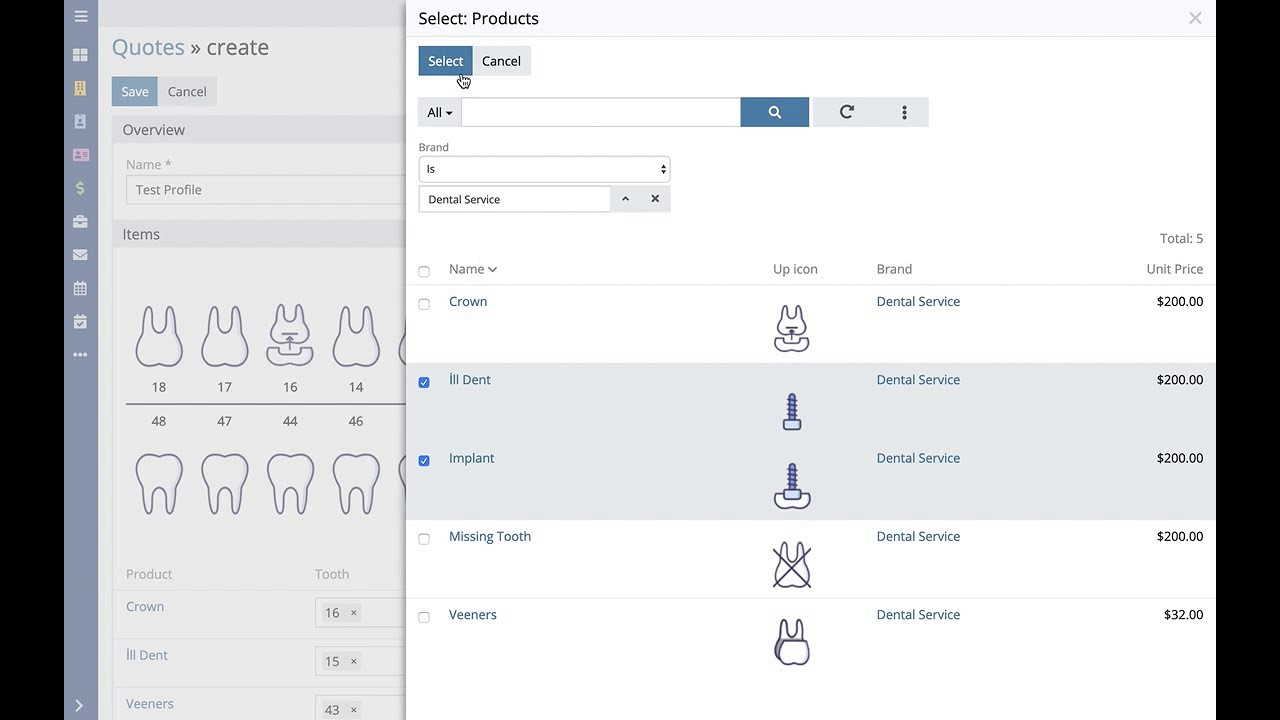Show more sidebar items via the ellipsis
Screen dimensions: 1280x720
81,355
